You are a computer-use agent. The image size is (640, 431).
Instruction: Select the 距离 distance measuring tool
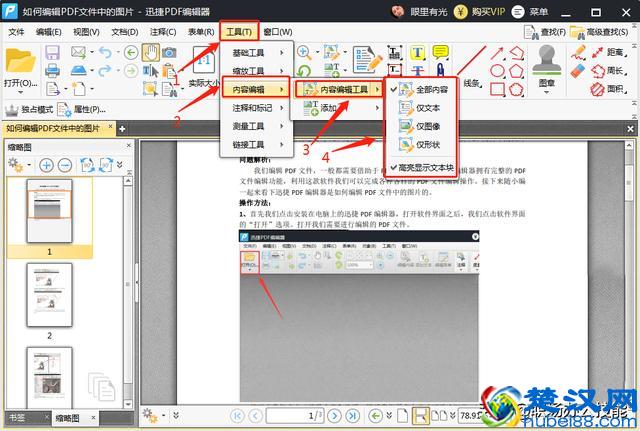[x=611, y=52]
